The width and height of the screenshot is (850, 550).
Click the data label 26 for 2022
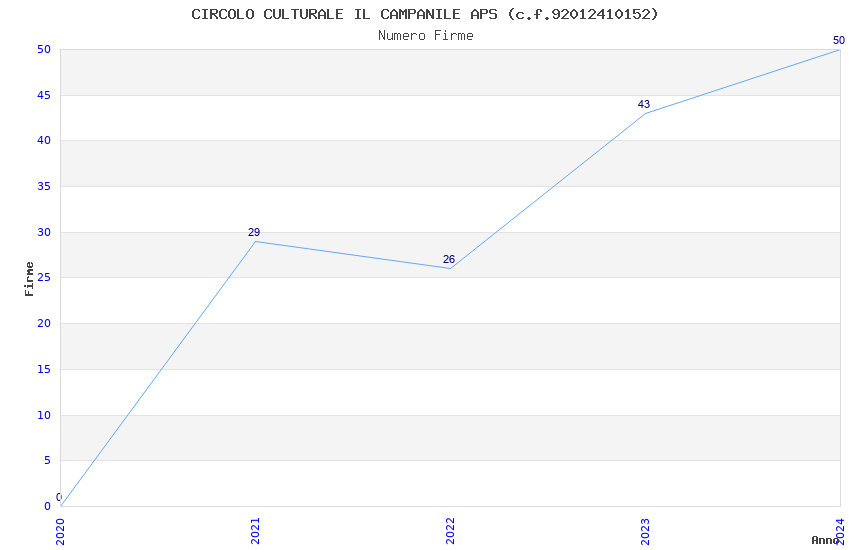(448, 260)
